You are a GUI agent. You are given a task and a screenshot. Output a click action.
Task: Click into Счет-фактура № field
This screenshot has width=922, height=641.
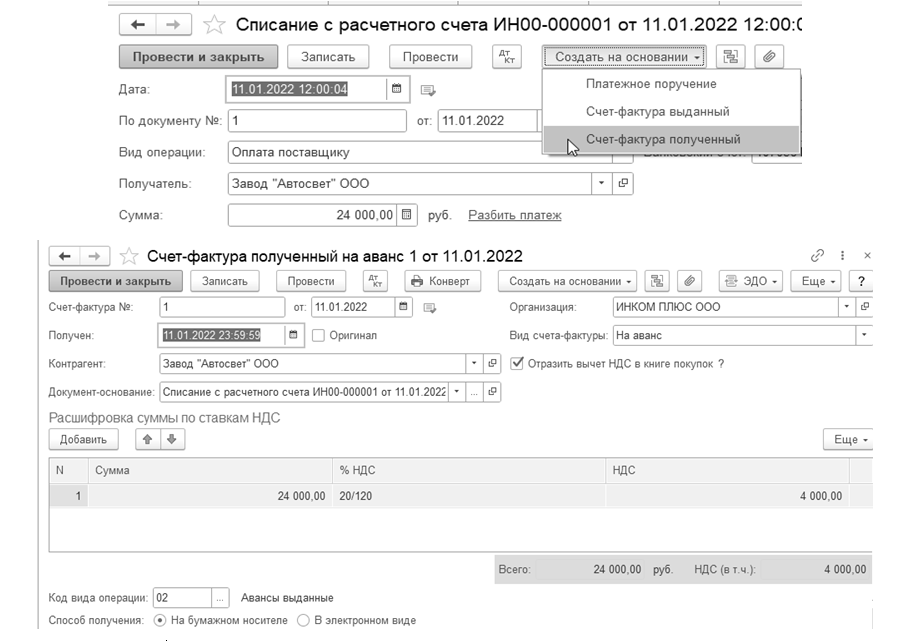222,306
